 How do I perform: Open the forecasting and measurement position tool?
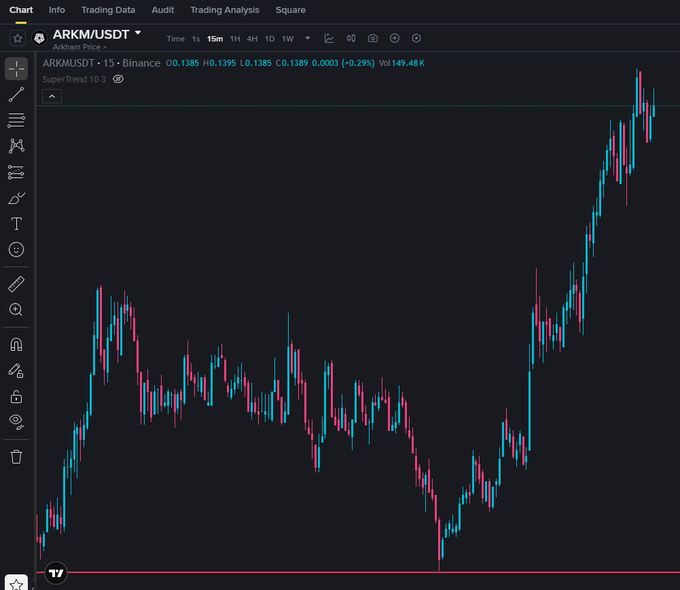click(16, 172)
